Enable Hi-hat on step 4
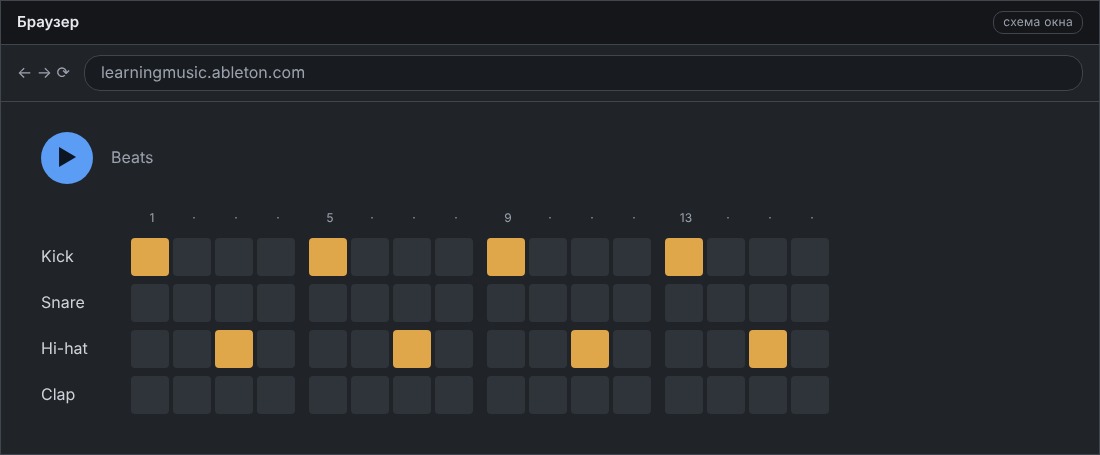The width and height of the screenshot is (1100, 455). (276, 349)
